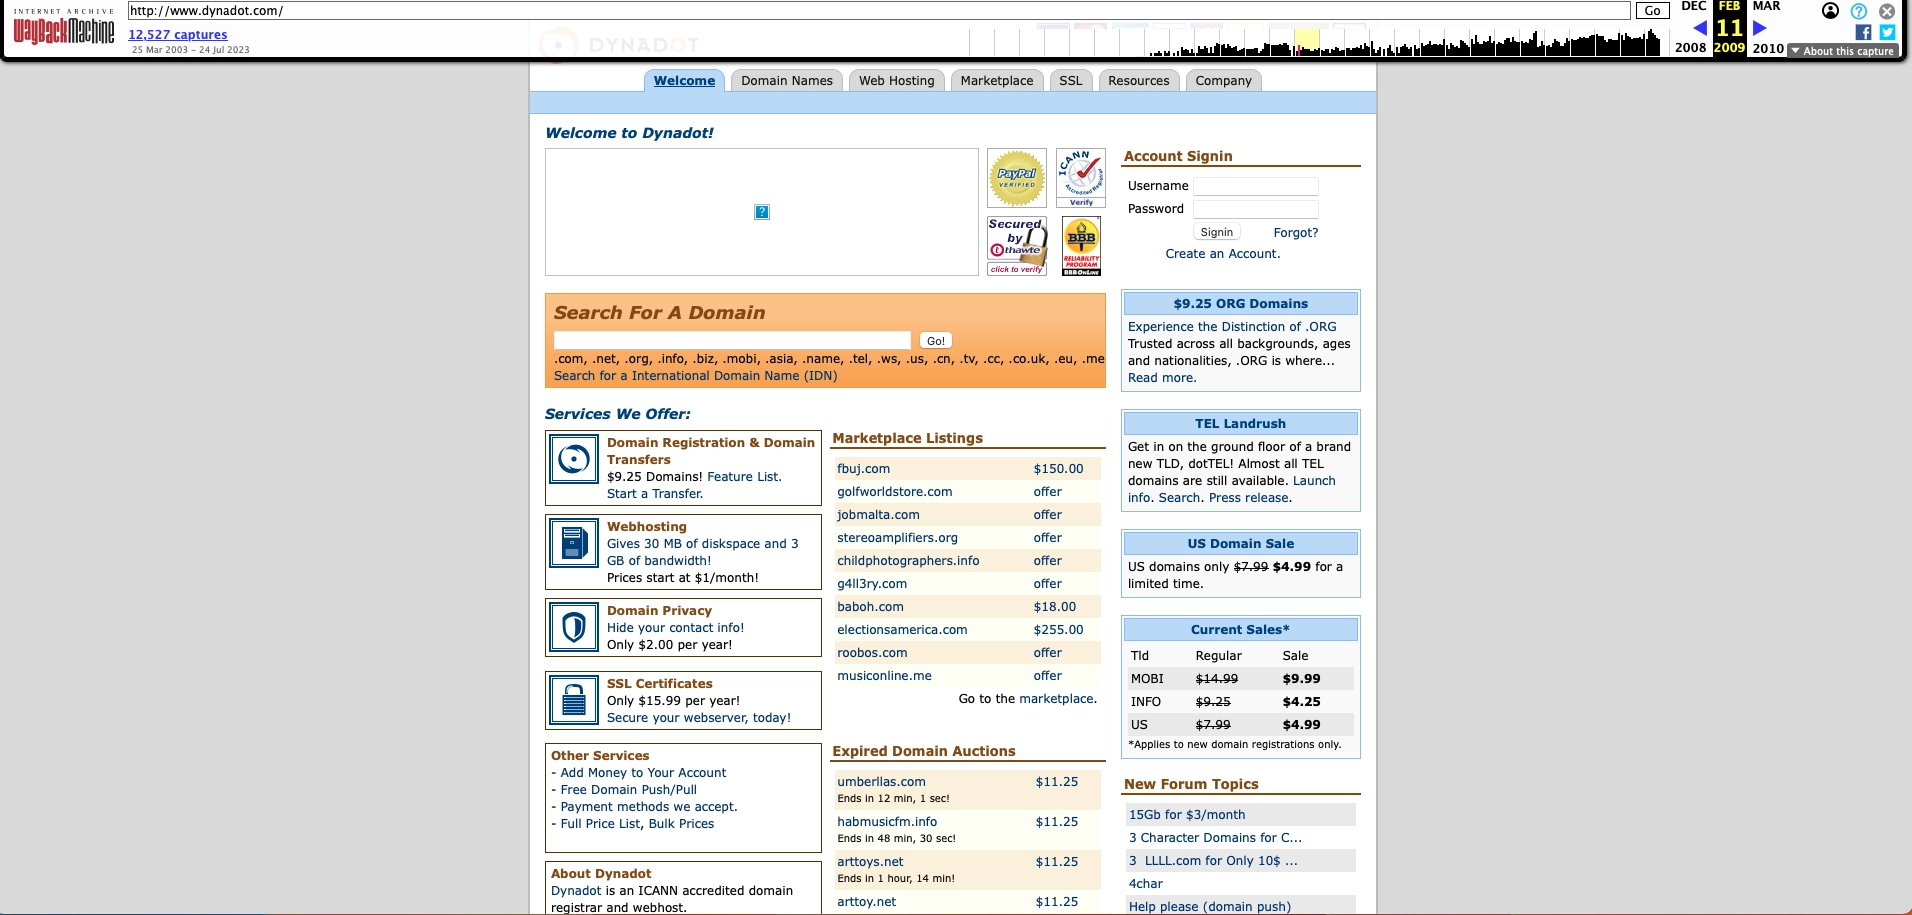Open the Domain Names tab
Image resolution: width=1912 pixels, height=915 pixels.
[x=786, y=81]
